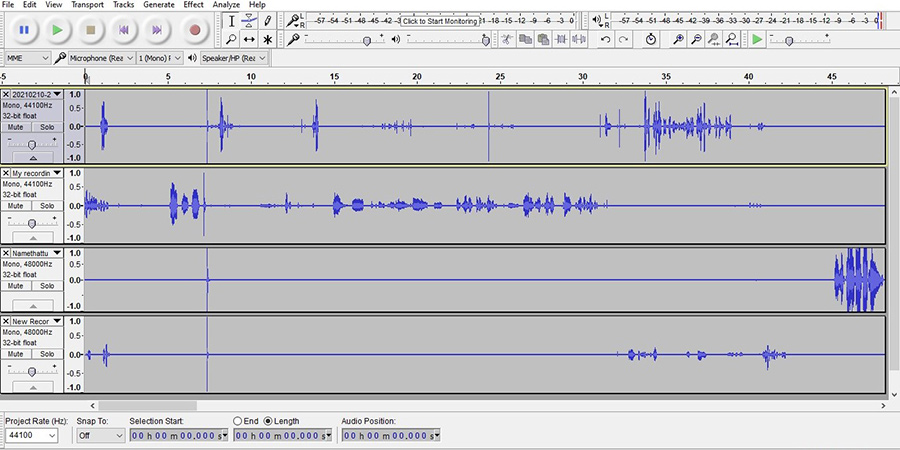Open the Generate menu
900x450 pixels.
[x=159, y=5]
